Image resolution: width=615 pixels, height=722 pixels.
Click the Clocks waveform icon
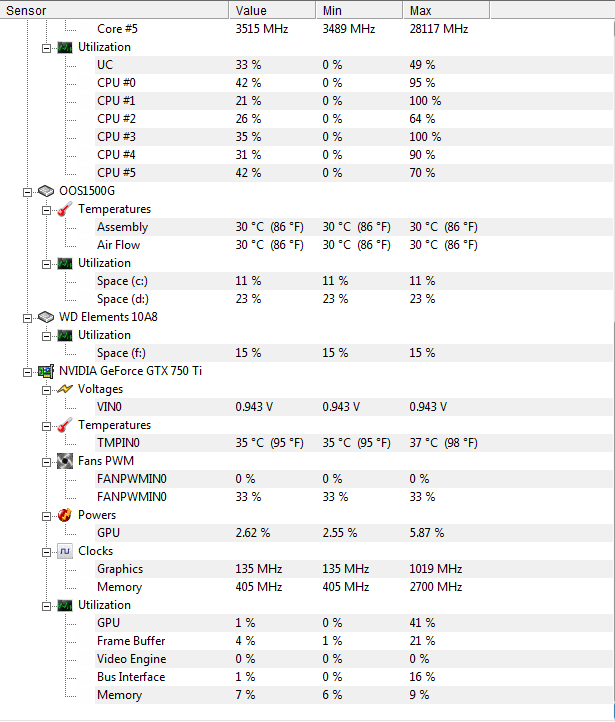click(65, 551)
